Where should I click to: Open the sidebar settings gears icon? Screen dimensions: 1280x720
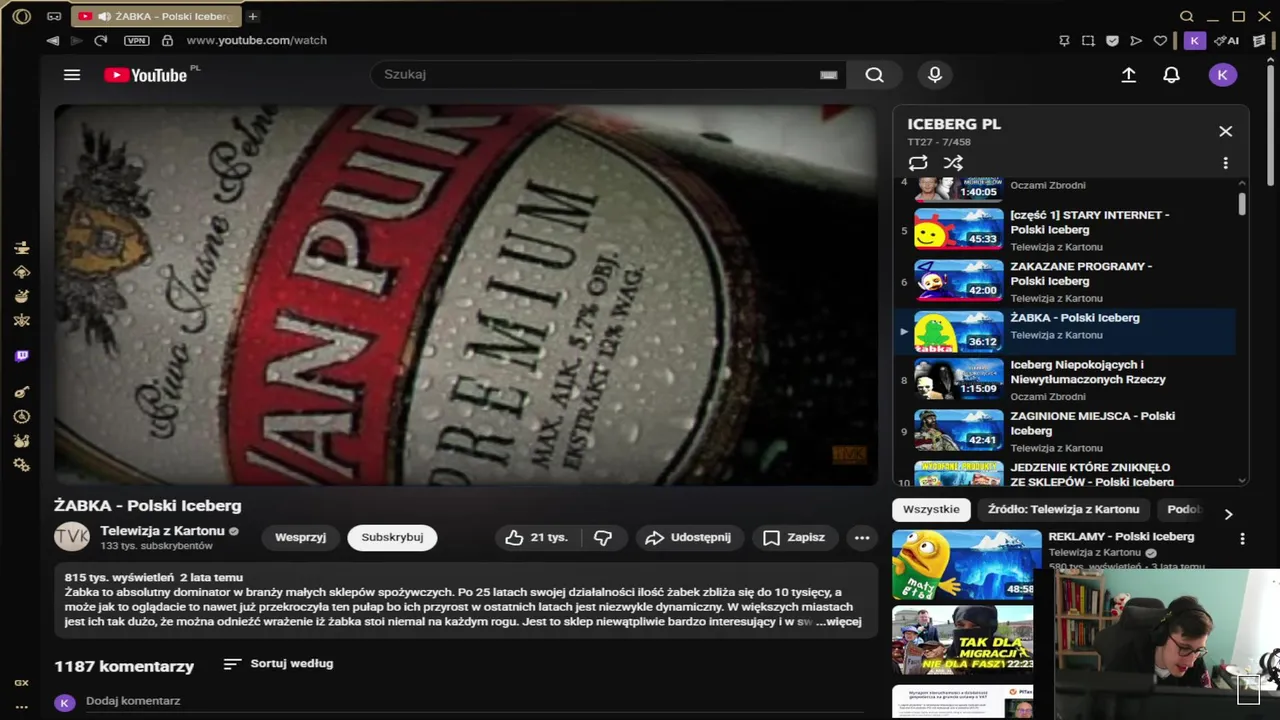21,465
